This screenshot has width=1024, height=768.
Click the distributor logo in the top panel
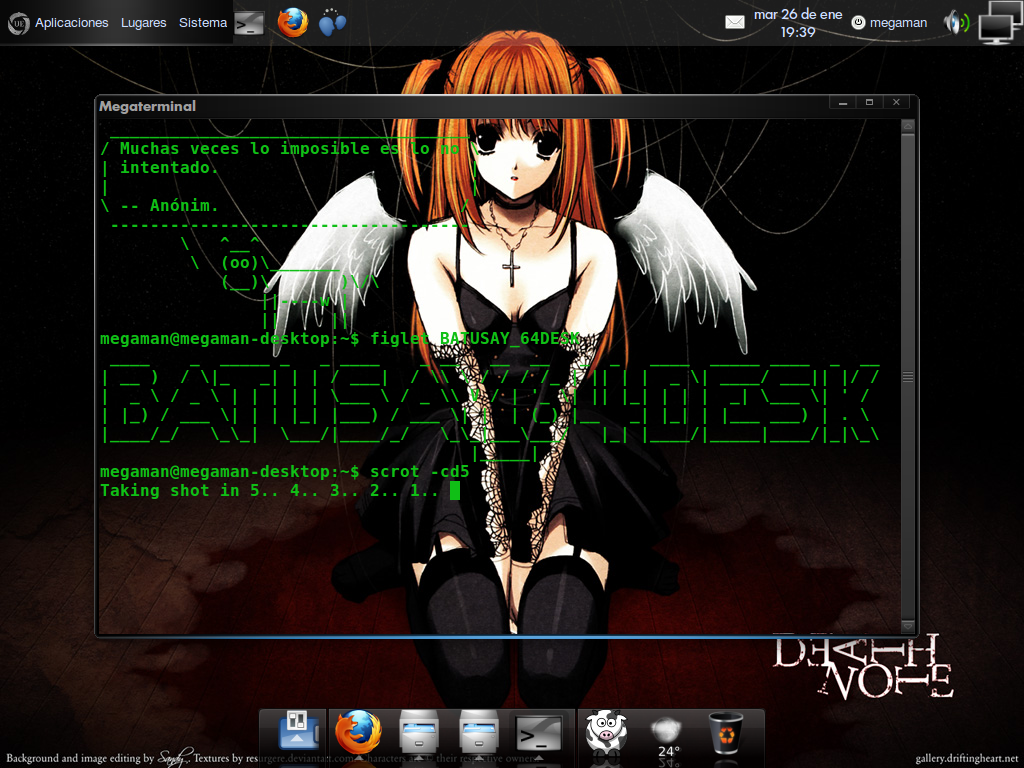pos(18,24)
